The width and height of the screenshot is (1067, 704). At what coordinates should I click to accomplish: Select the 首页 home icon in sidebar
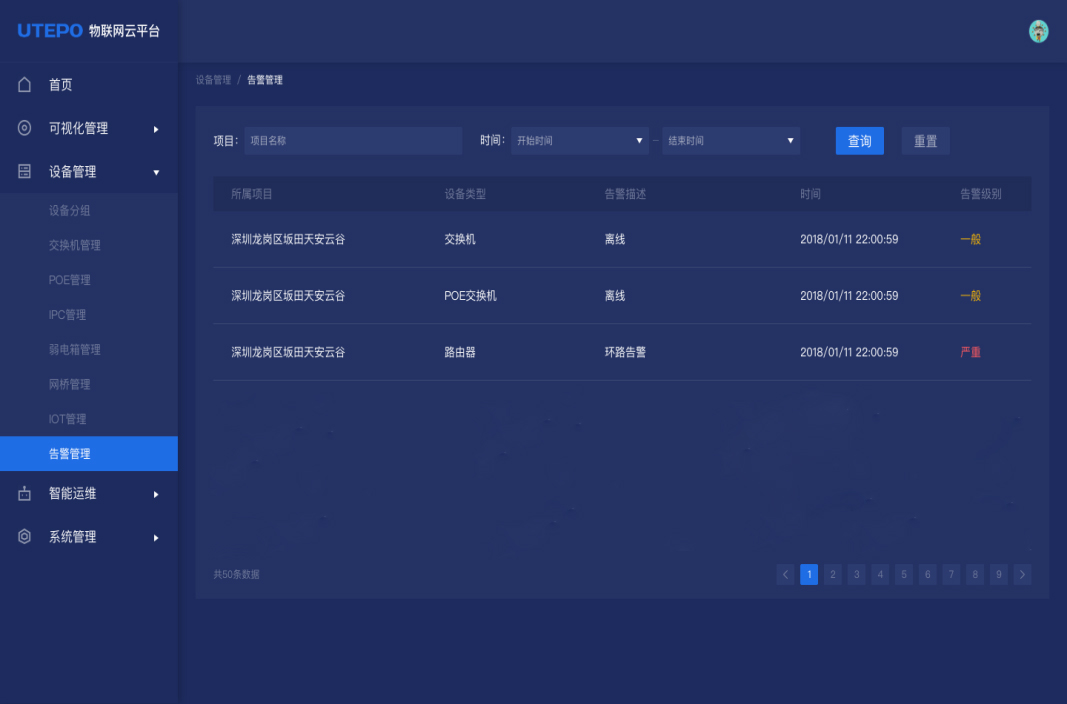24,85
